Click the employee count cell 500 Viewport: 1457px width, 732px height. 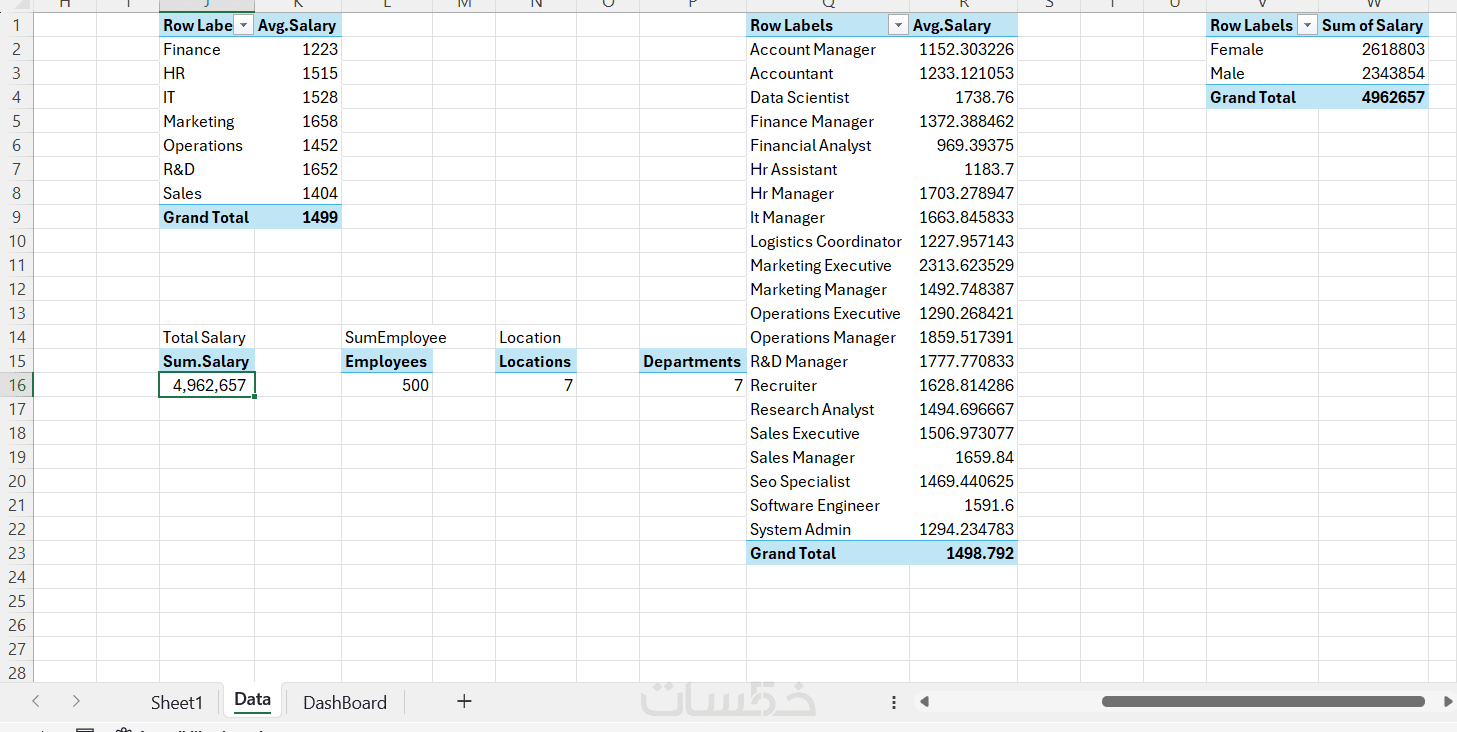(387, 385)
